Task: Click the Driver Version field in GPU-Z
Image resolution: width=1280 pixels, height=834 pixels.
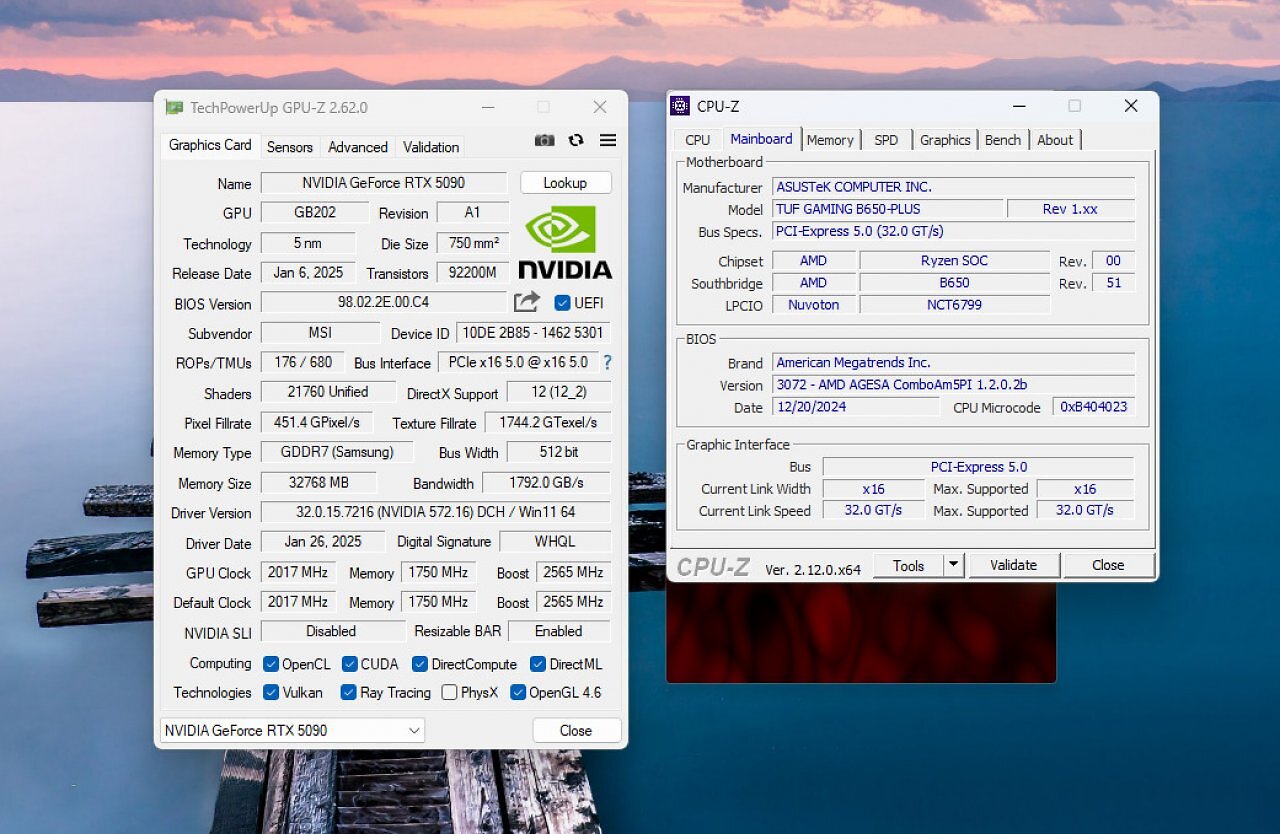Action: [435, 512]
